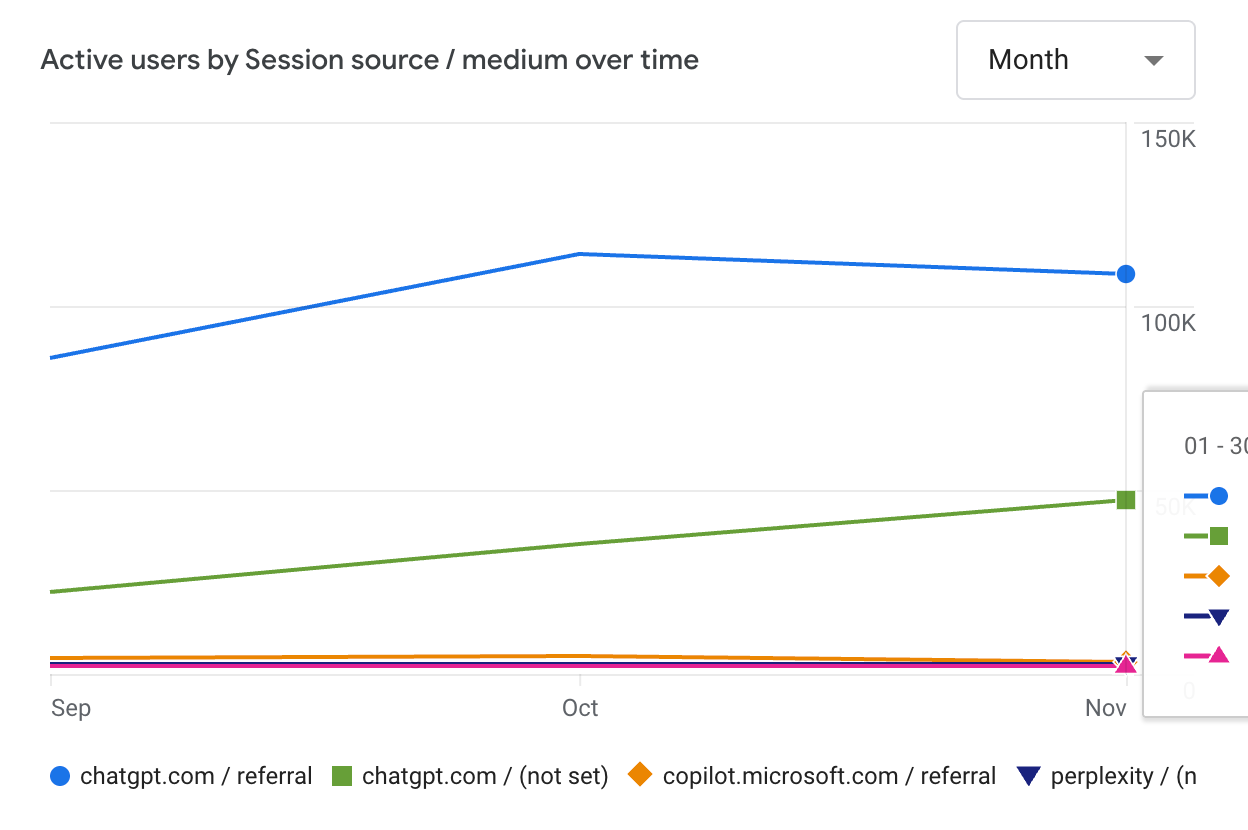
Task: Click the blue line's peak at October
Action: click(x=580, y=254)
